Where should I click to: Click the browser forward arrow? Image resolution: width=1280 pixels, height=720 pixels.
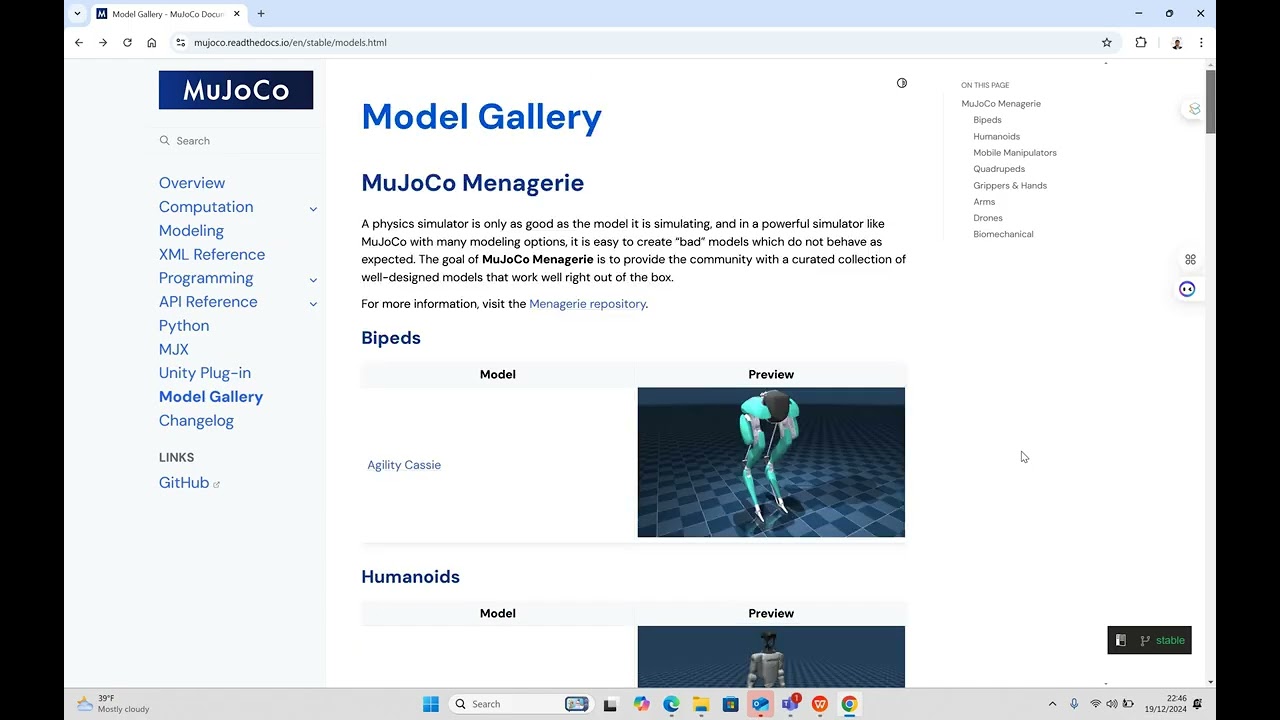103,43
